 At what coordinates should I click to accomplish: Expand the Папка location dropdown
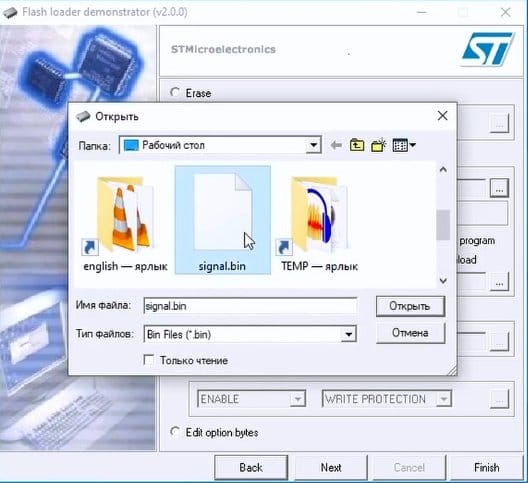click(314, 146)
